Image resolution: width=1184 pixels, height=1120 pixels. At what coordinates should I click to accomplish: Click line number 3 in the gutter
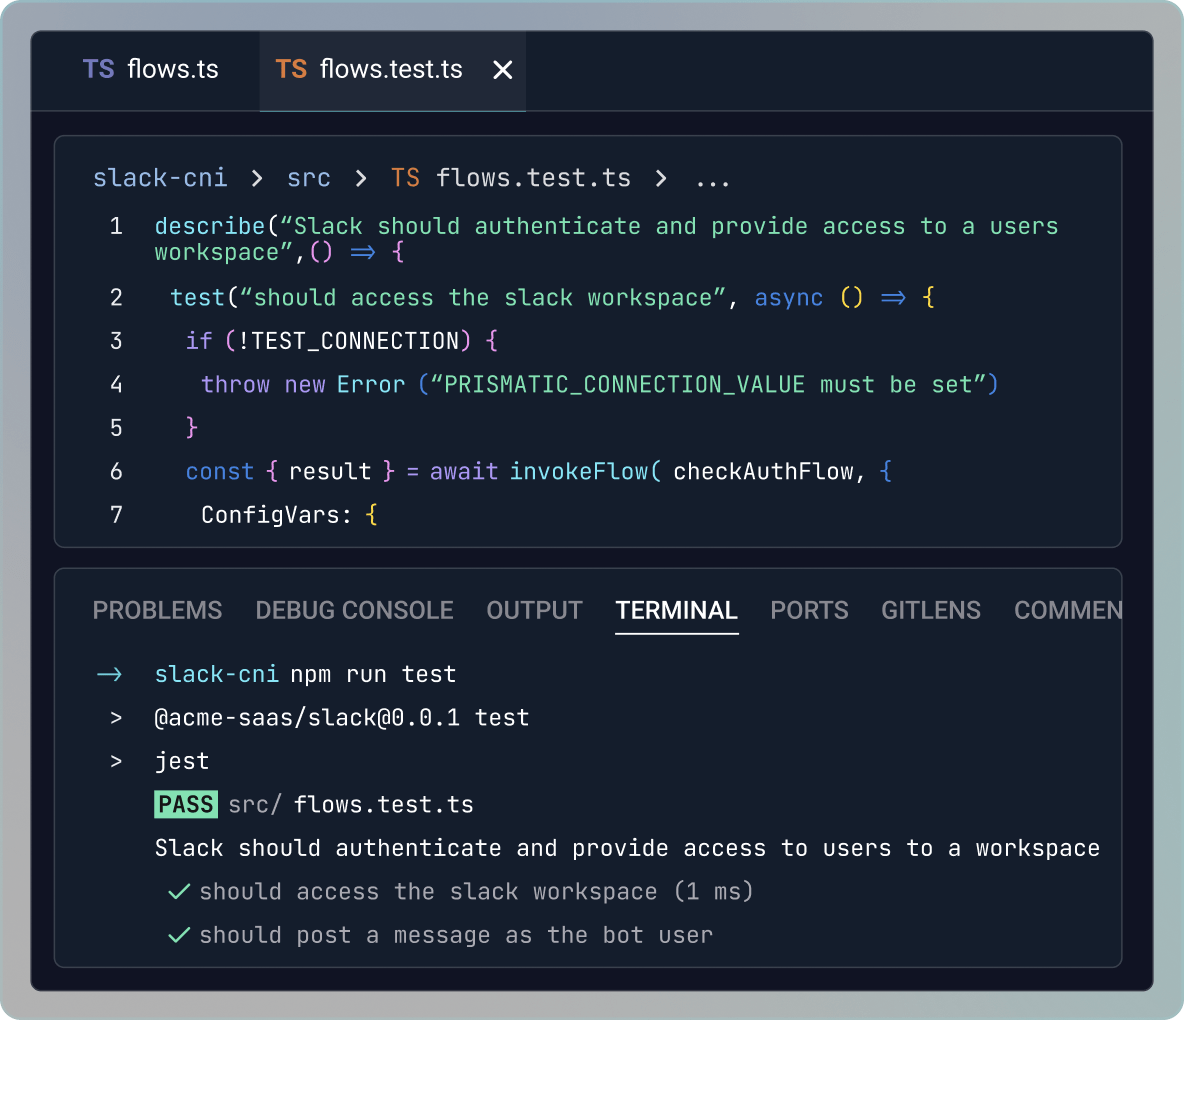point(116,341)
